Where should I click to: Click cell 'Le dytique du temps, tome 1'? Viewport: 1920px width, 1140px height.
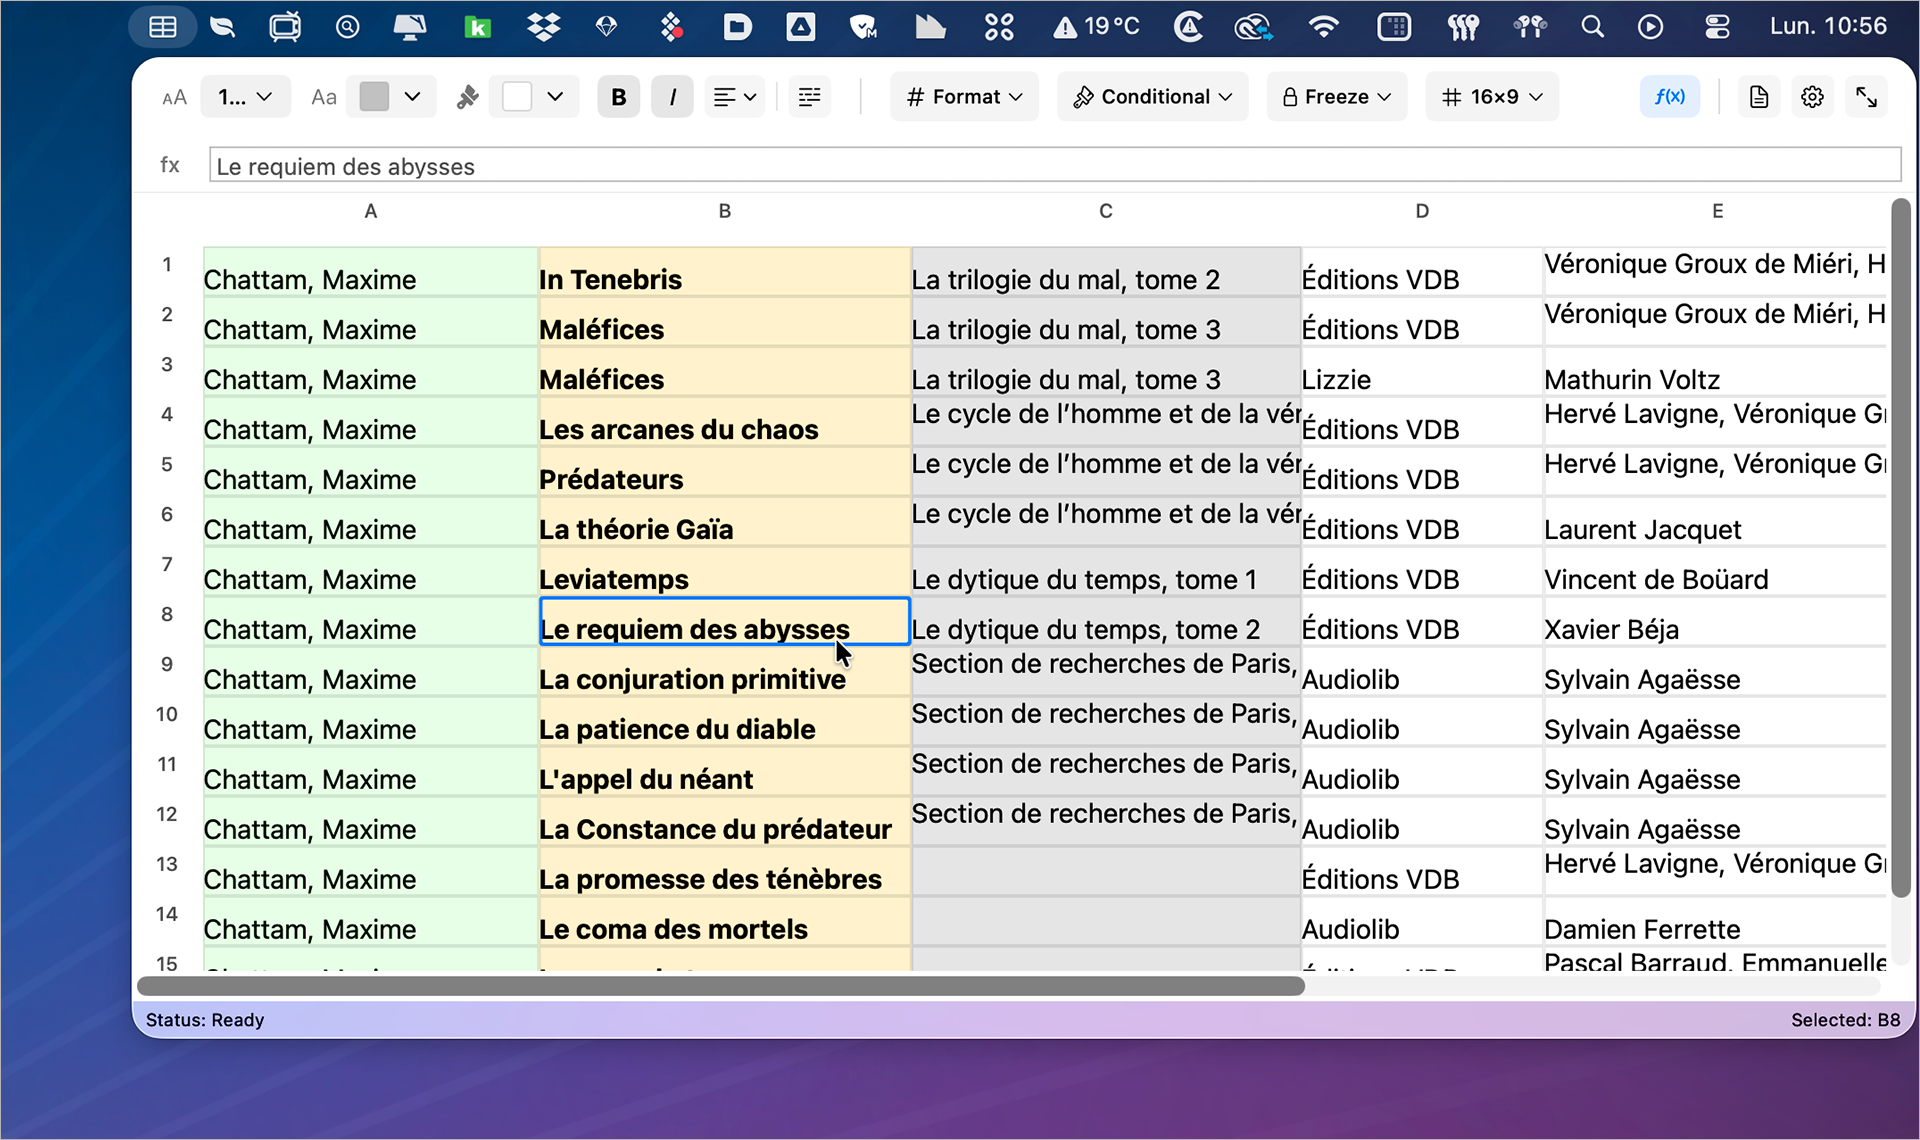click(x=1106, y=572)
